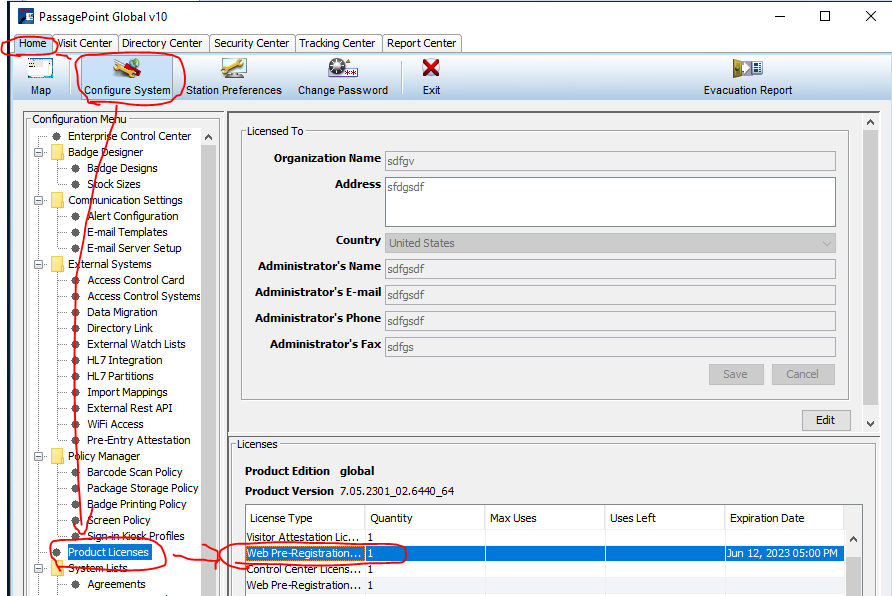Click the licenses table scroll-up arrow
This screenshot has height=596, width=892.
[x=853, y=539]
